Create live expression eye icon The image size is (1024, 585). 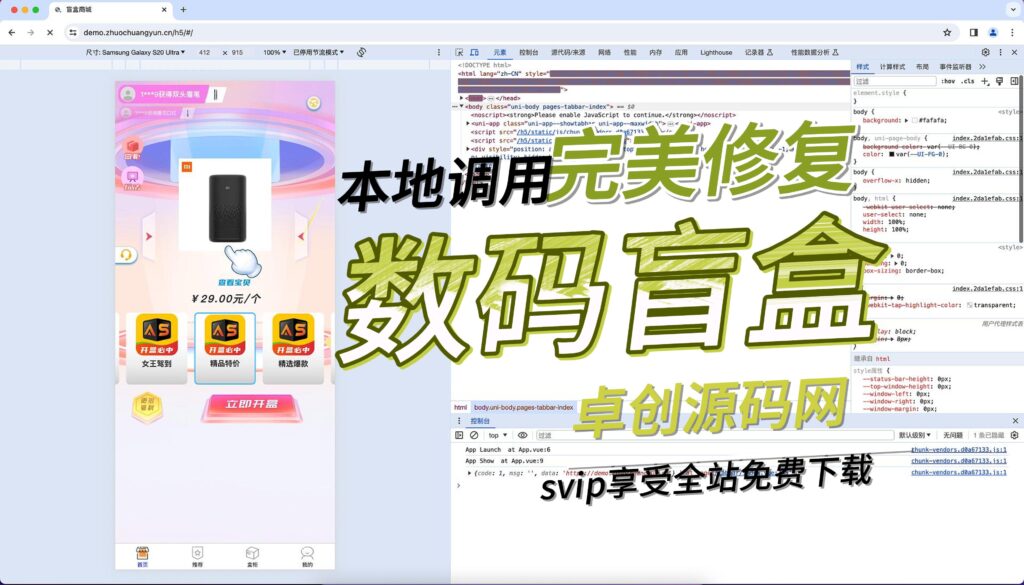[x=522, y=435]
